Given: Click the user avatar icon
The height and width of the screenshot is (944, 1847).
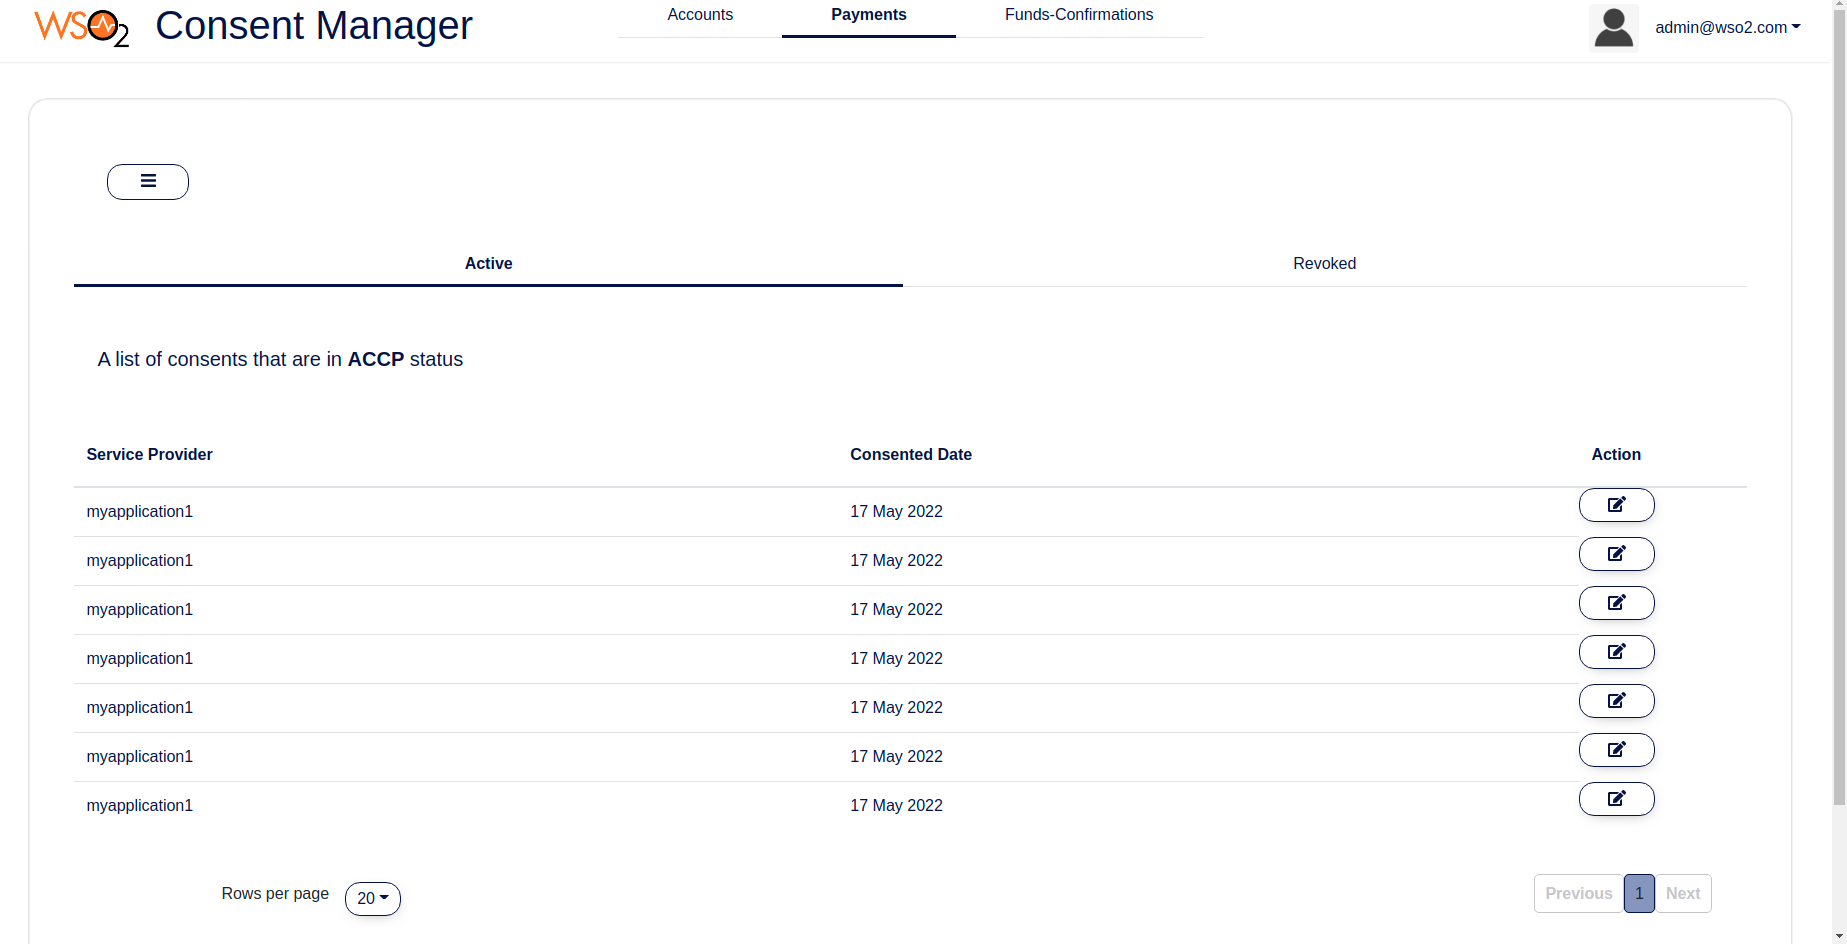Looking at the screenshot, I should (1613, 26).
